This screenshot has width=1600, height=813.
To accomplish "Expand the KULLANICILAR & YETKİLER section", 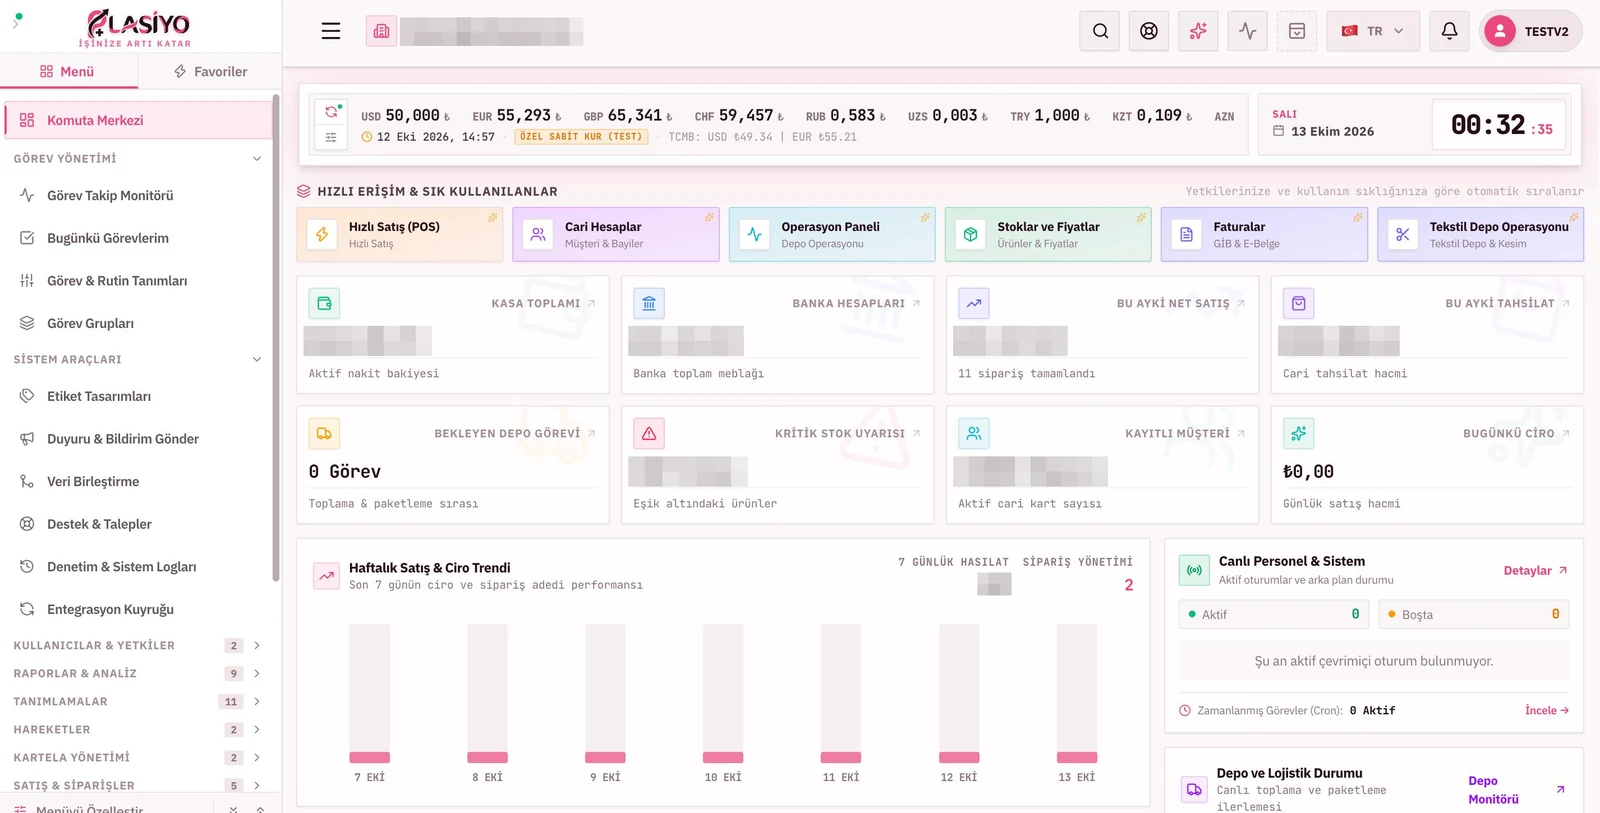I will (137, 646).
